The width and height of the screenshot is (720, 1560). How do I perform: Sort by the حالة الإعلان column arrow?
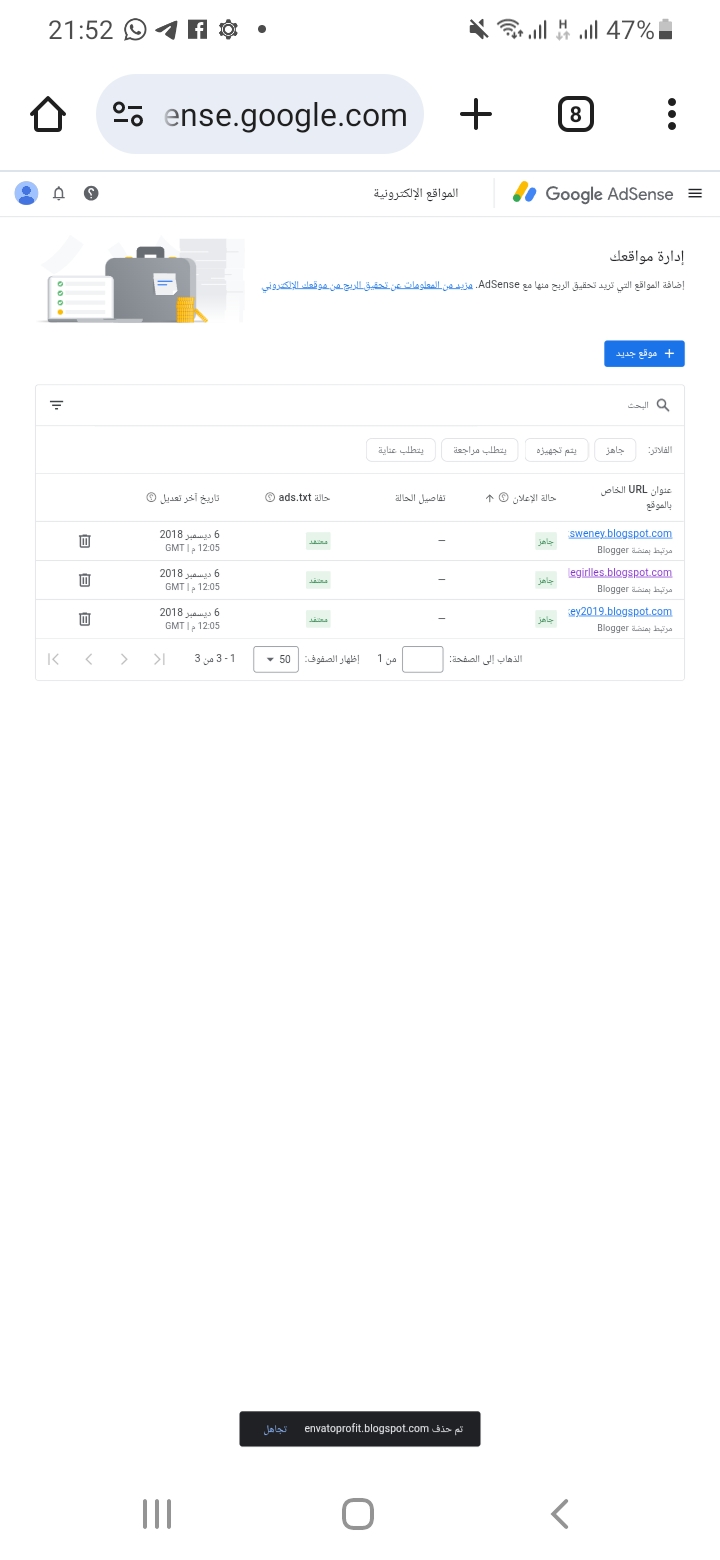pos(489,498)
